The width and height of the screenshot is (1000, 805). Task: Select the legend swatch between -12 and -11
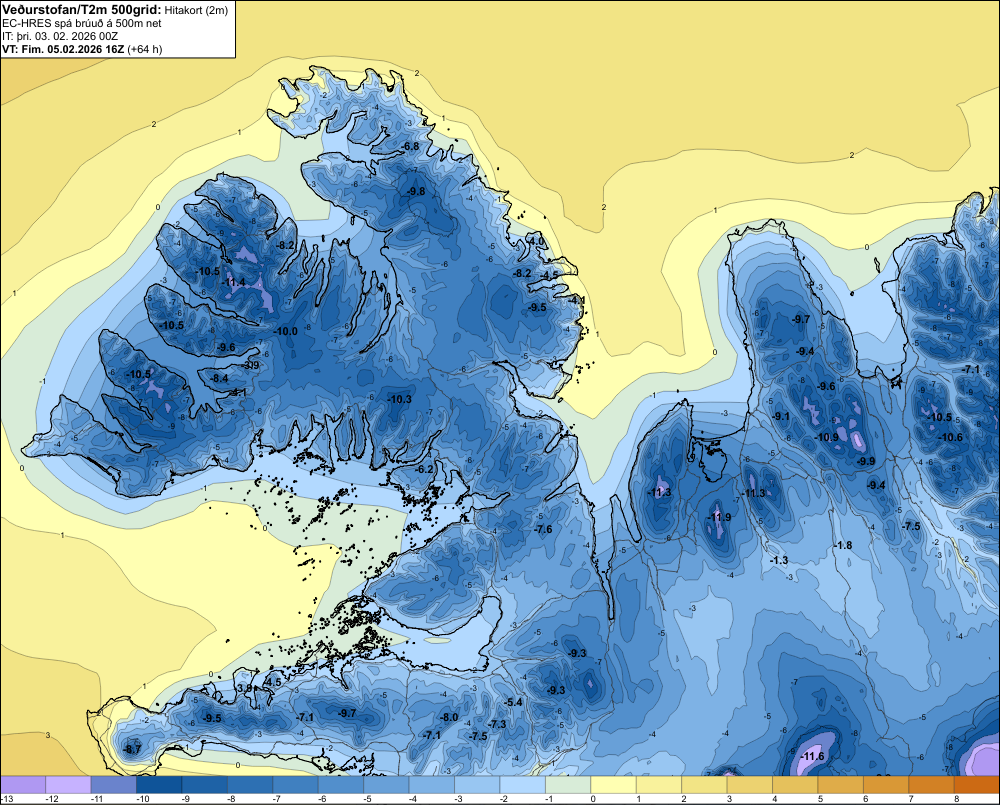tap(68, 784)
